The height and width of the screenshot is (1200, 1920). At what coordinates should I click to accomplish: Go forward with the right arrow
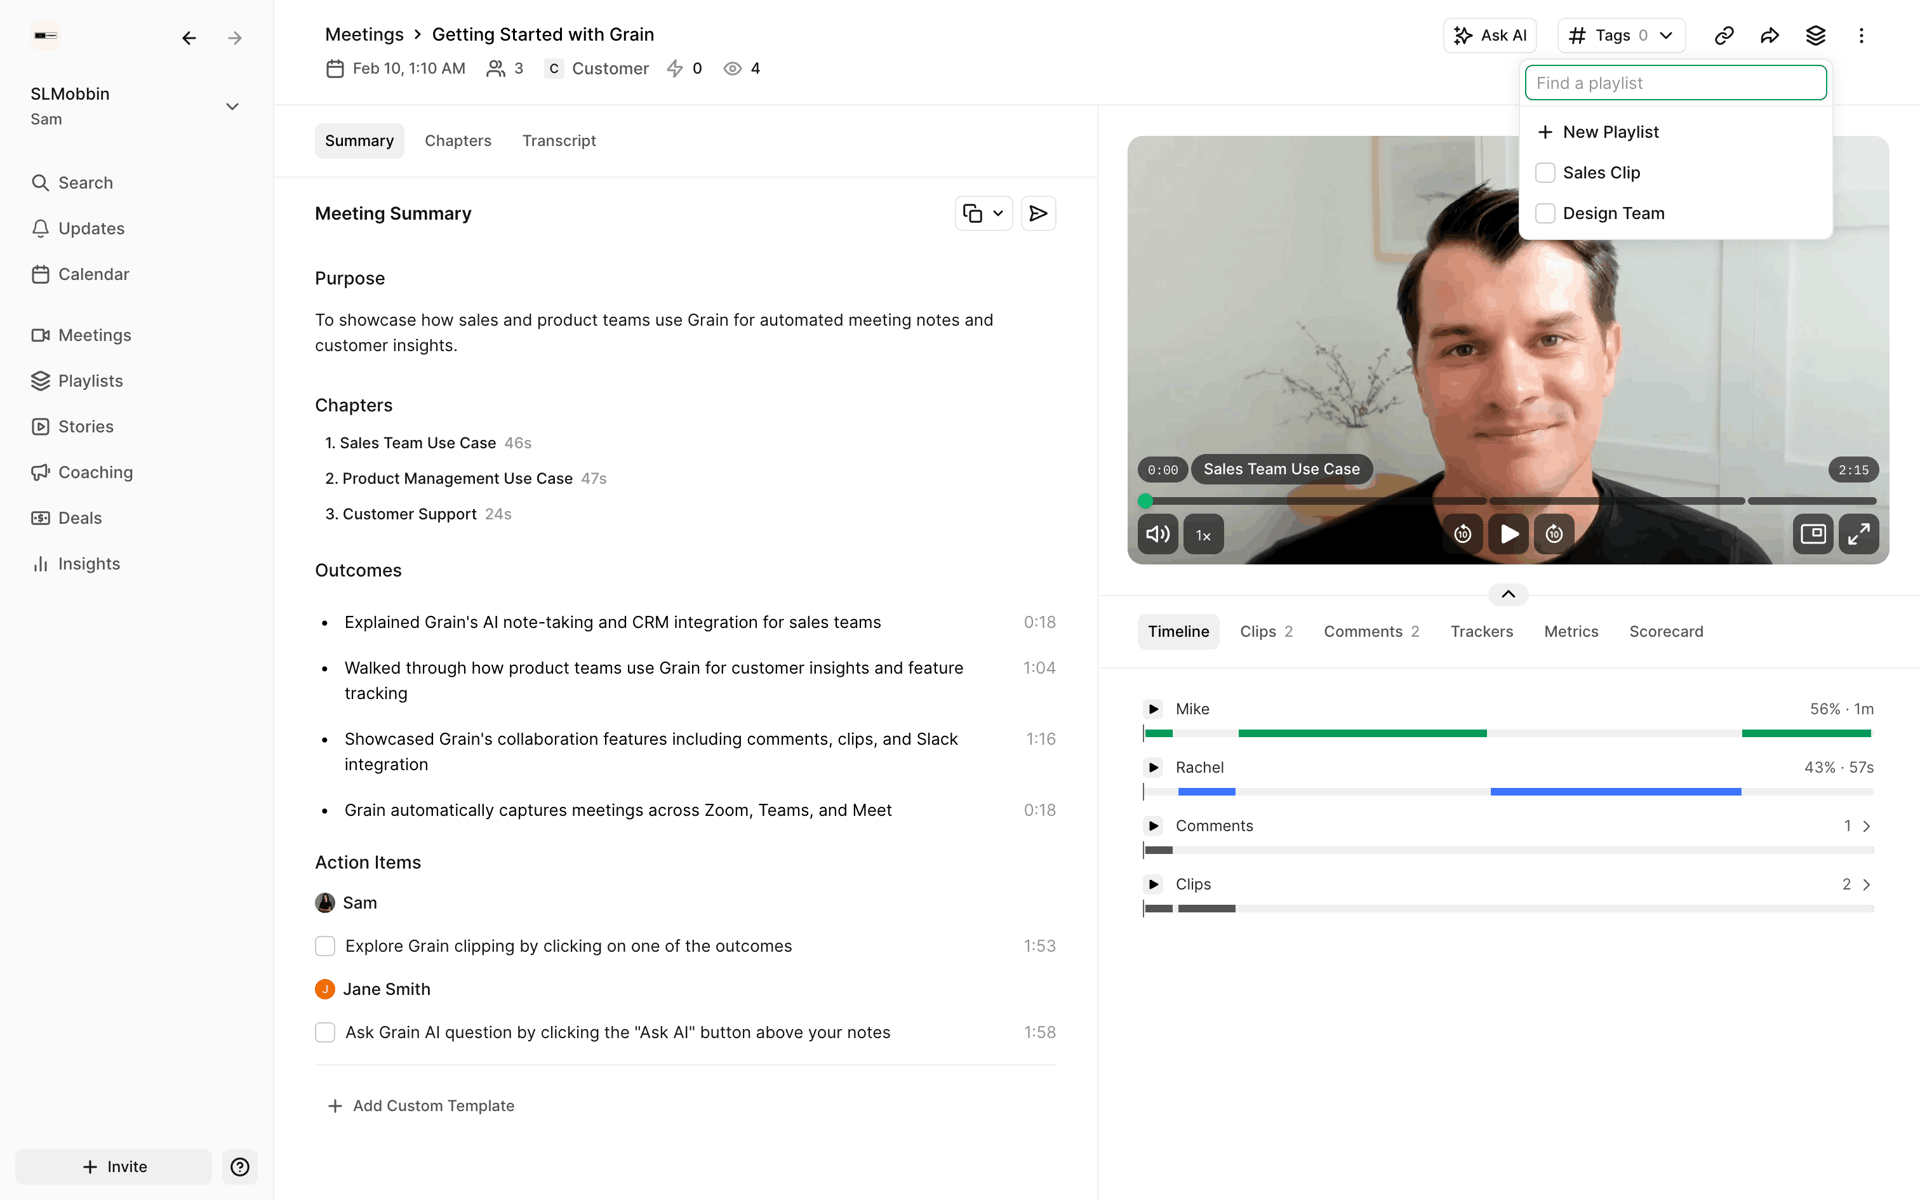235,38
